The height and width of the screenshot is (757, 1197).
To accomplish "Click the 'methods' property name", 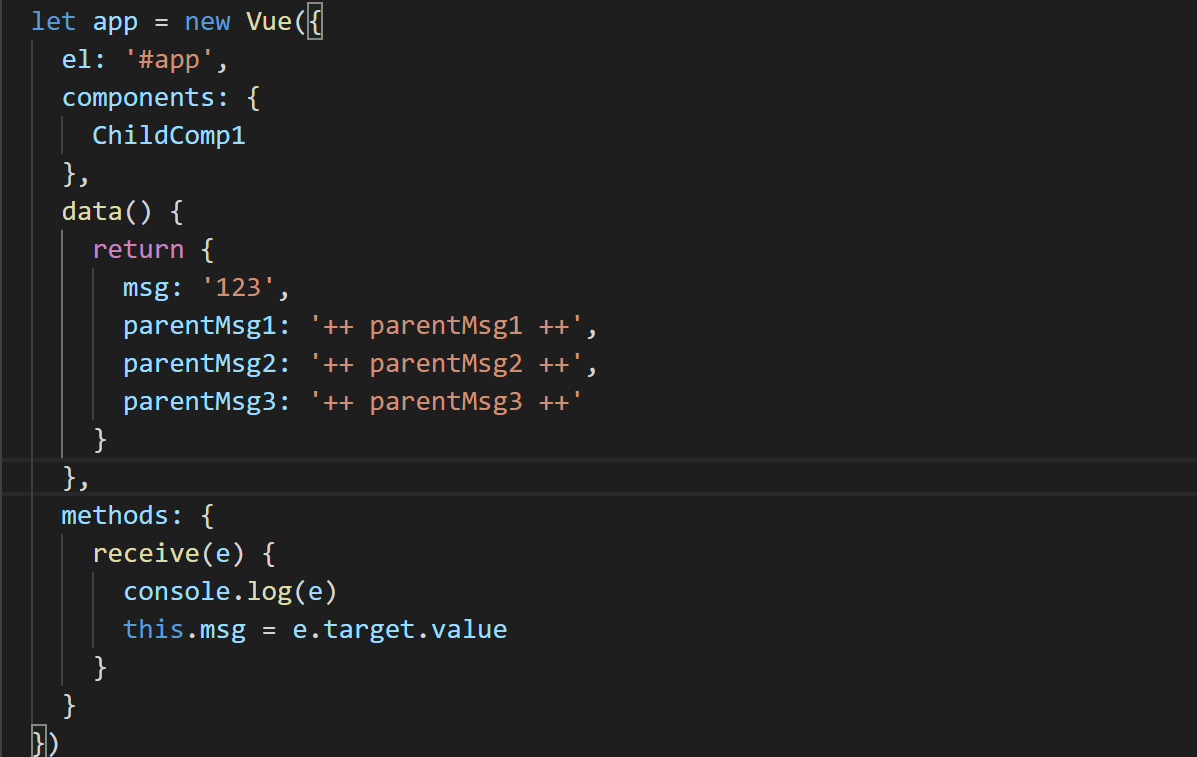I will click(115, 515).
